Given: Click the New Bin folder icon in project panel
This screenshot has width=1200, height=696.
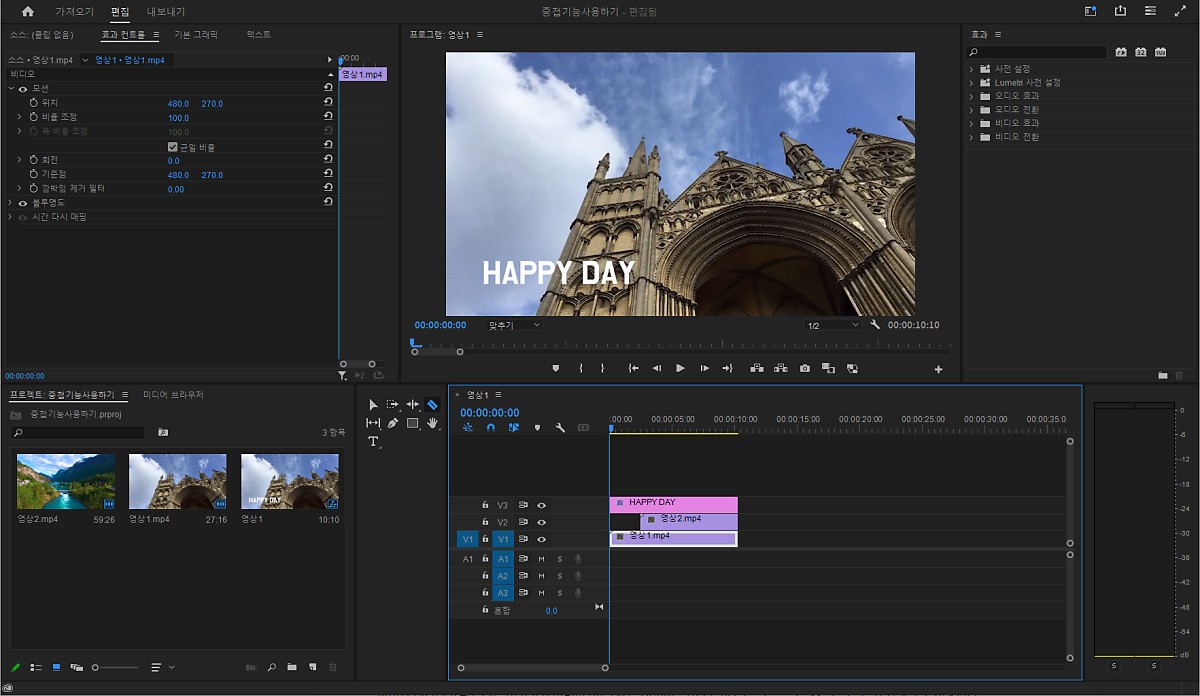Looking at the screenshot, I should pyautogui.click(x=292, y=667).
